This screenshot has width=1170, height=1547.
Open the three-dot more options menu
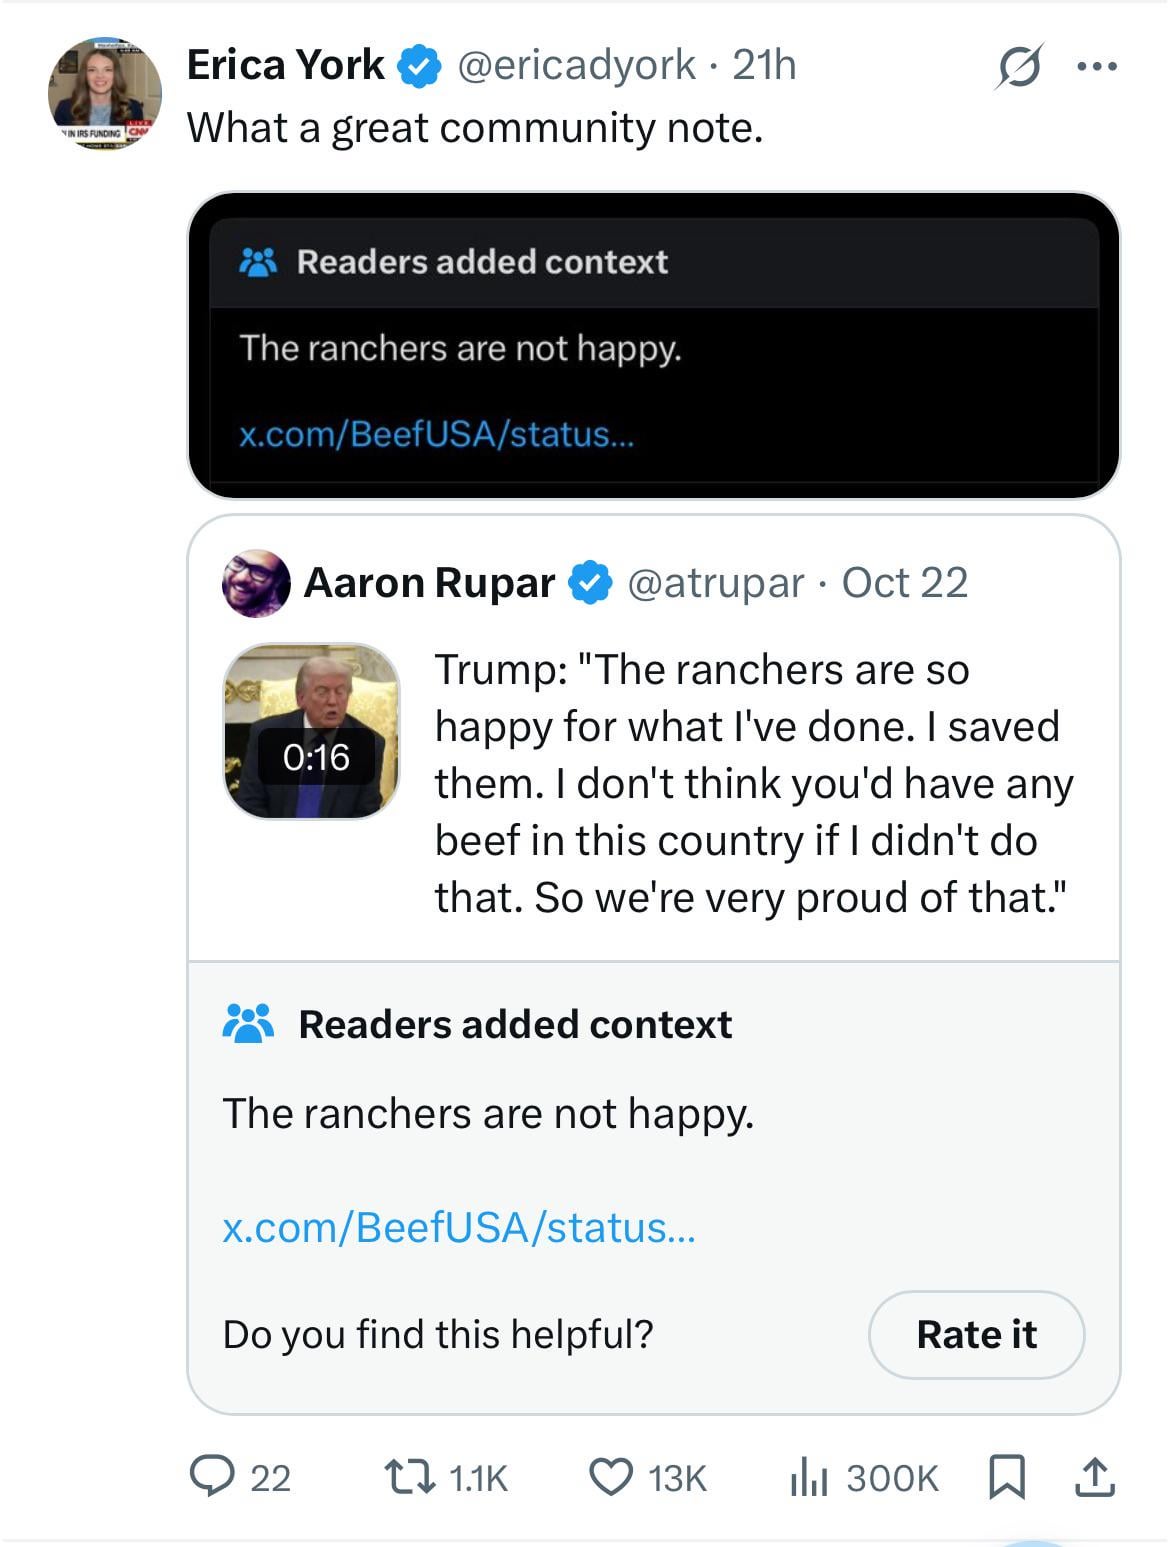(1096, 67)
